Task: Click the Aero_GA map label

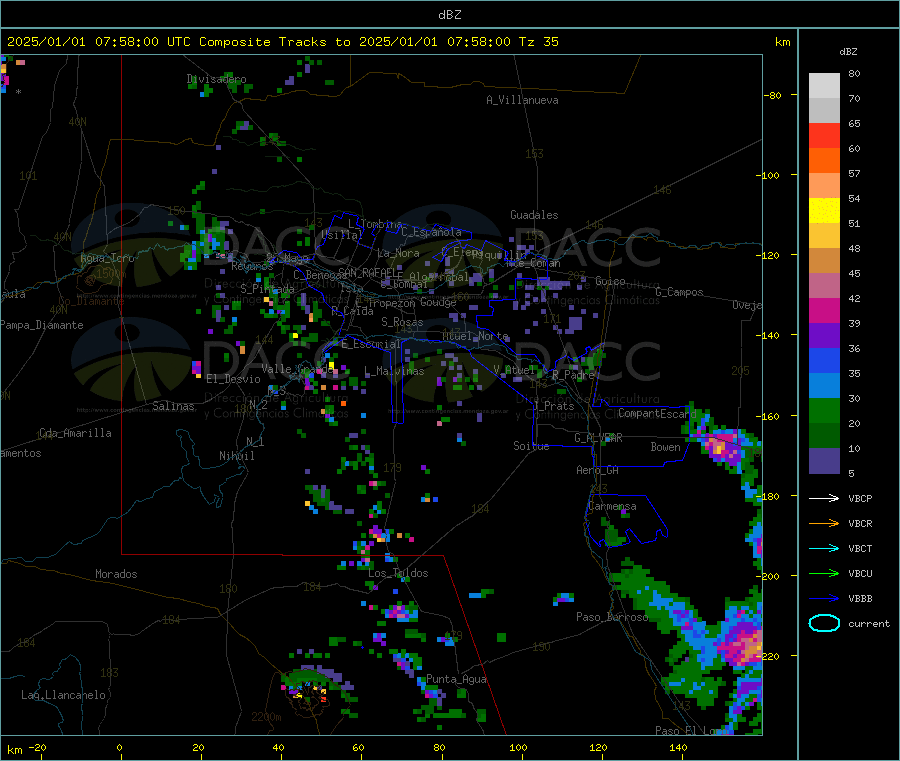Action: pyautogui.click(x=597, y=470)
